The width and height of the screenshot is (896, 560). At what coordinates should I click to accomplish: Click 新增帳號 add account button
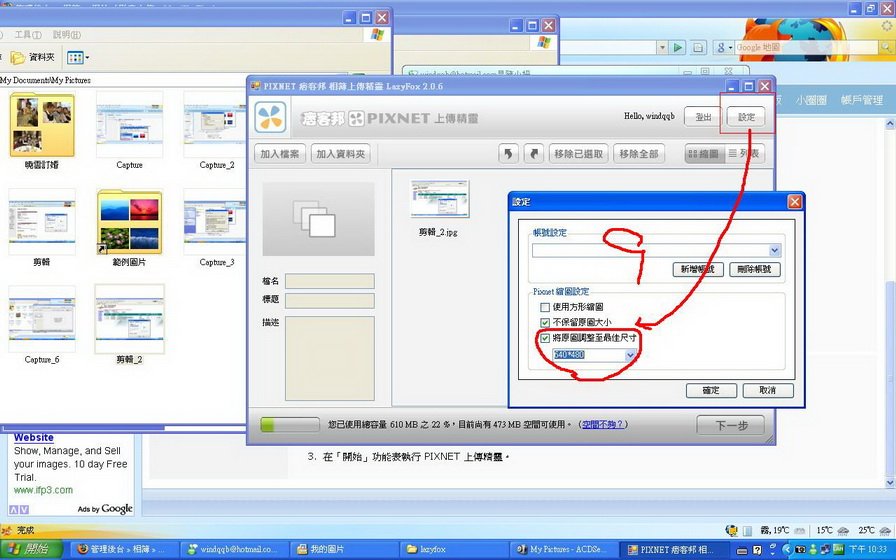click(698, 269)
